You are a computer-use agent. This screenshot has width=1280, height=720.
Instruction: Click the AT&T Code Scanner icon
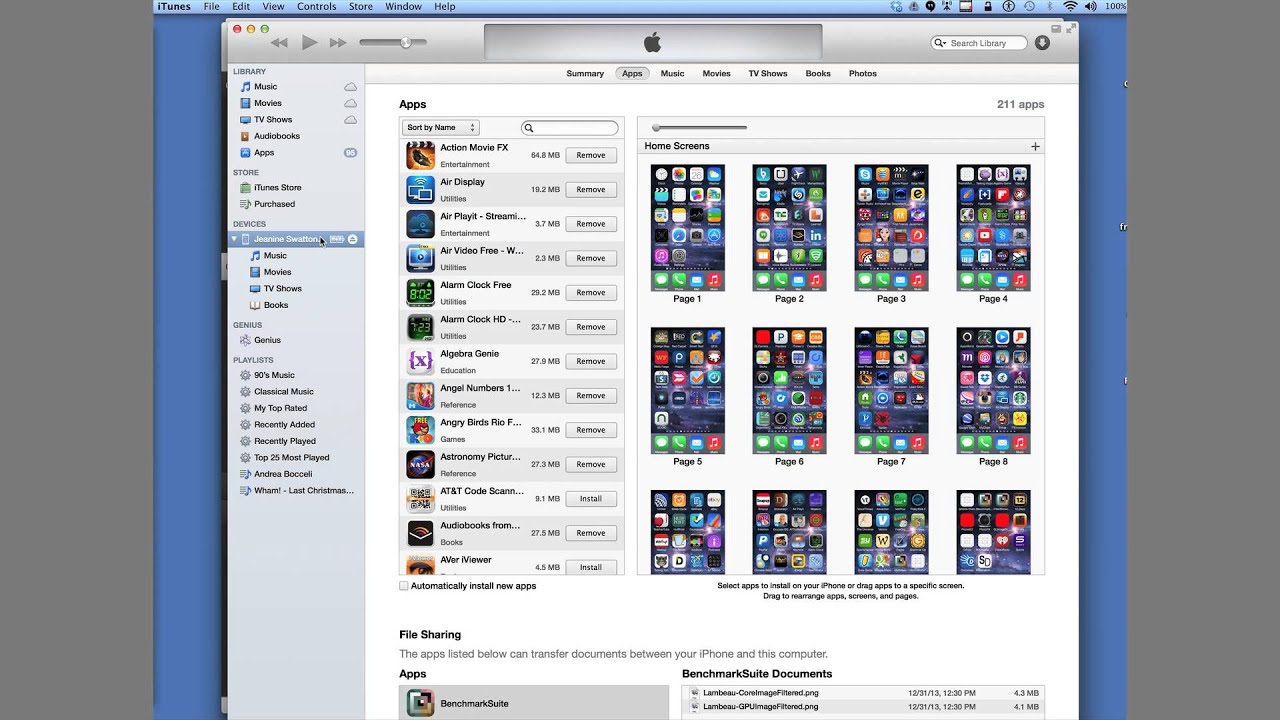click(420, 498)
